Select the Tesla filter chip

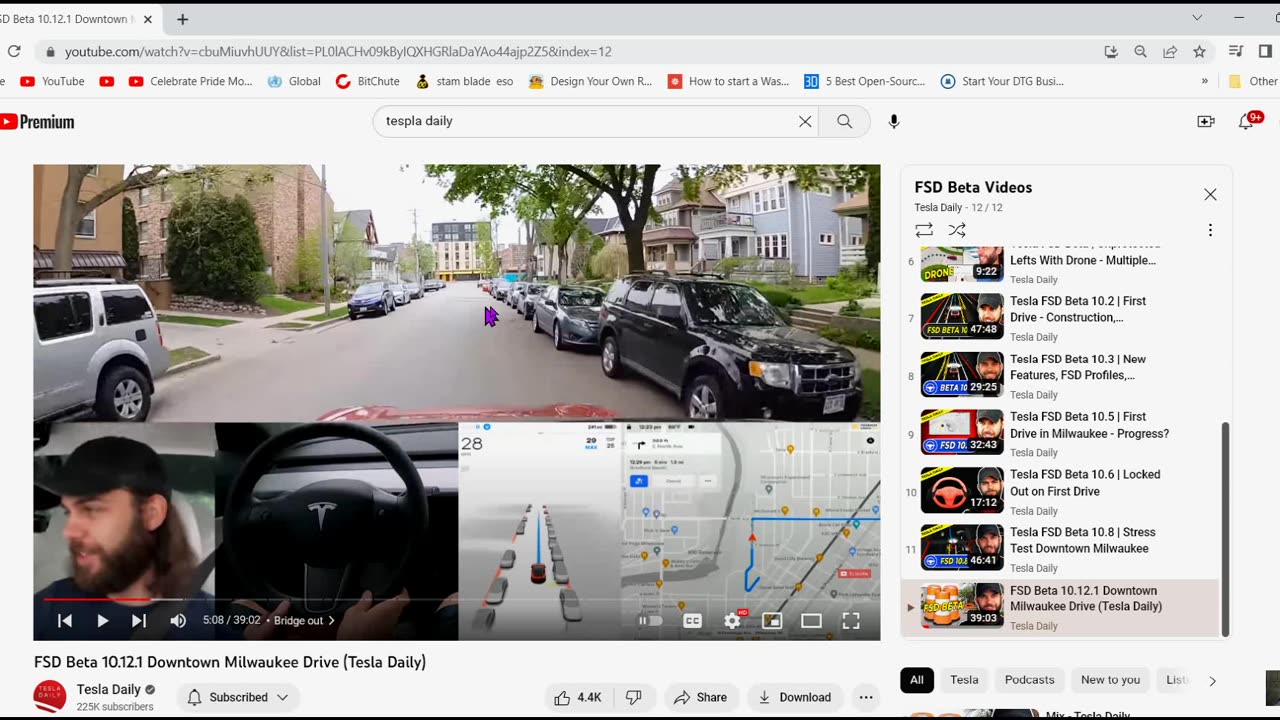click(964, 680)
